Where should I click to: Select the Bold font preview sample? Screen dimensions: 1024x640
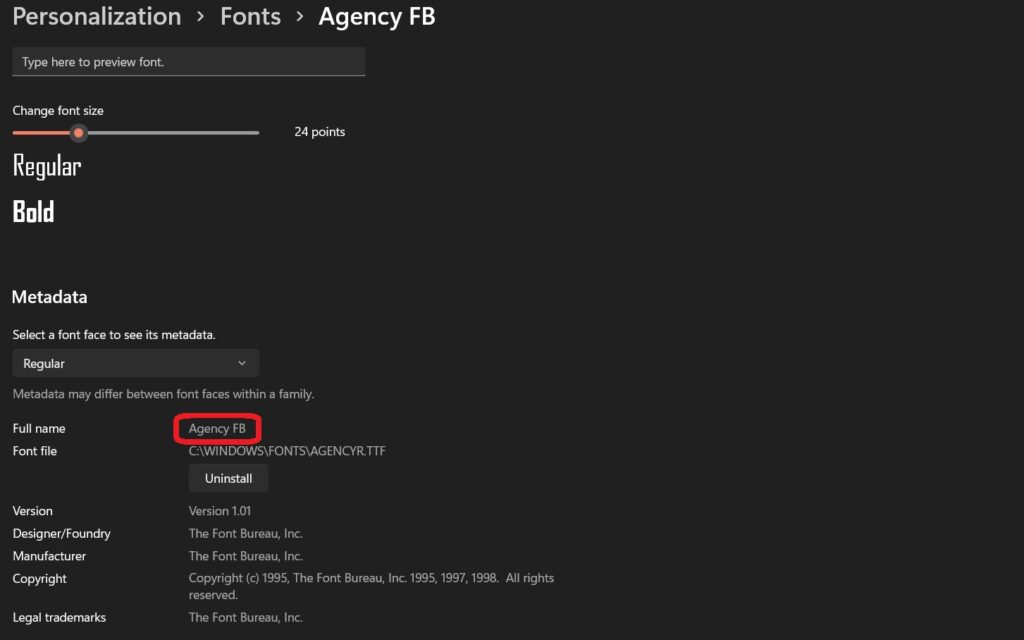click(x=34, y=211)
